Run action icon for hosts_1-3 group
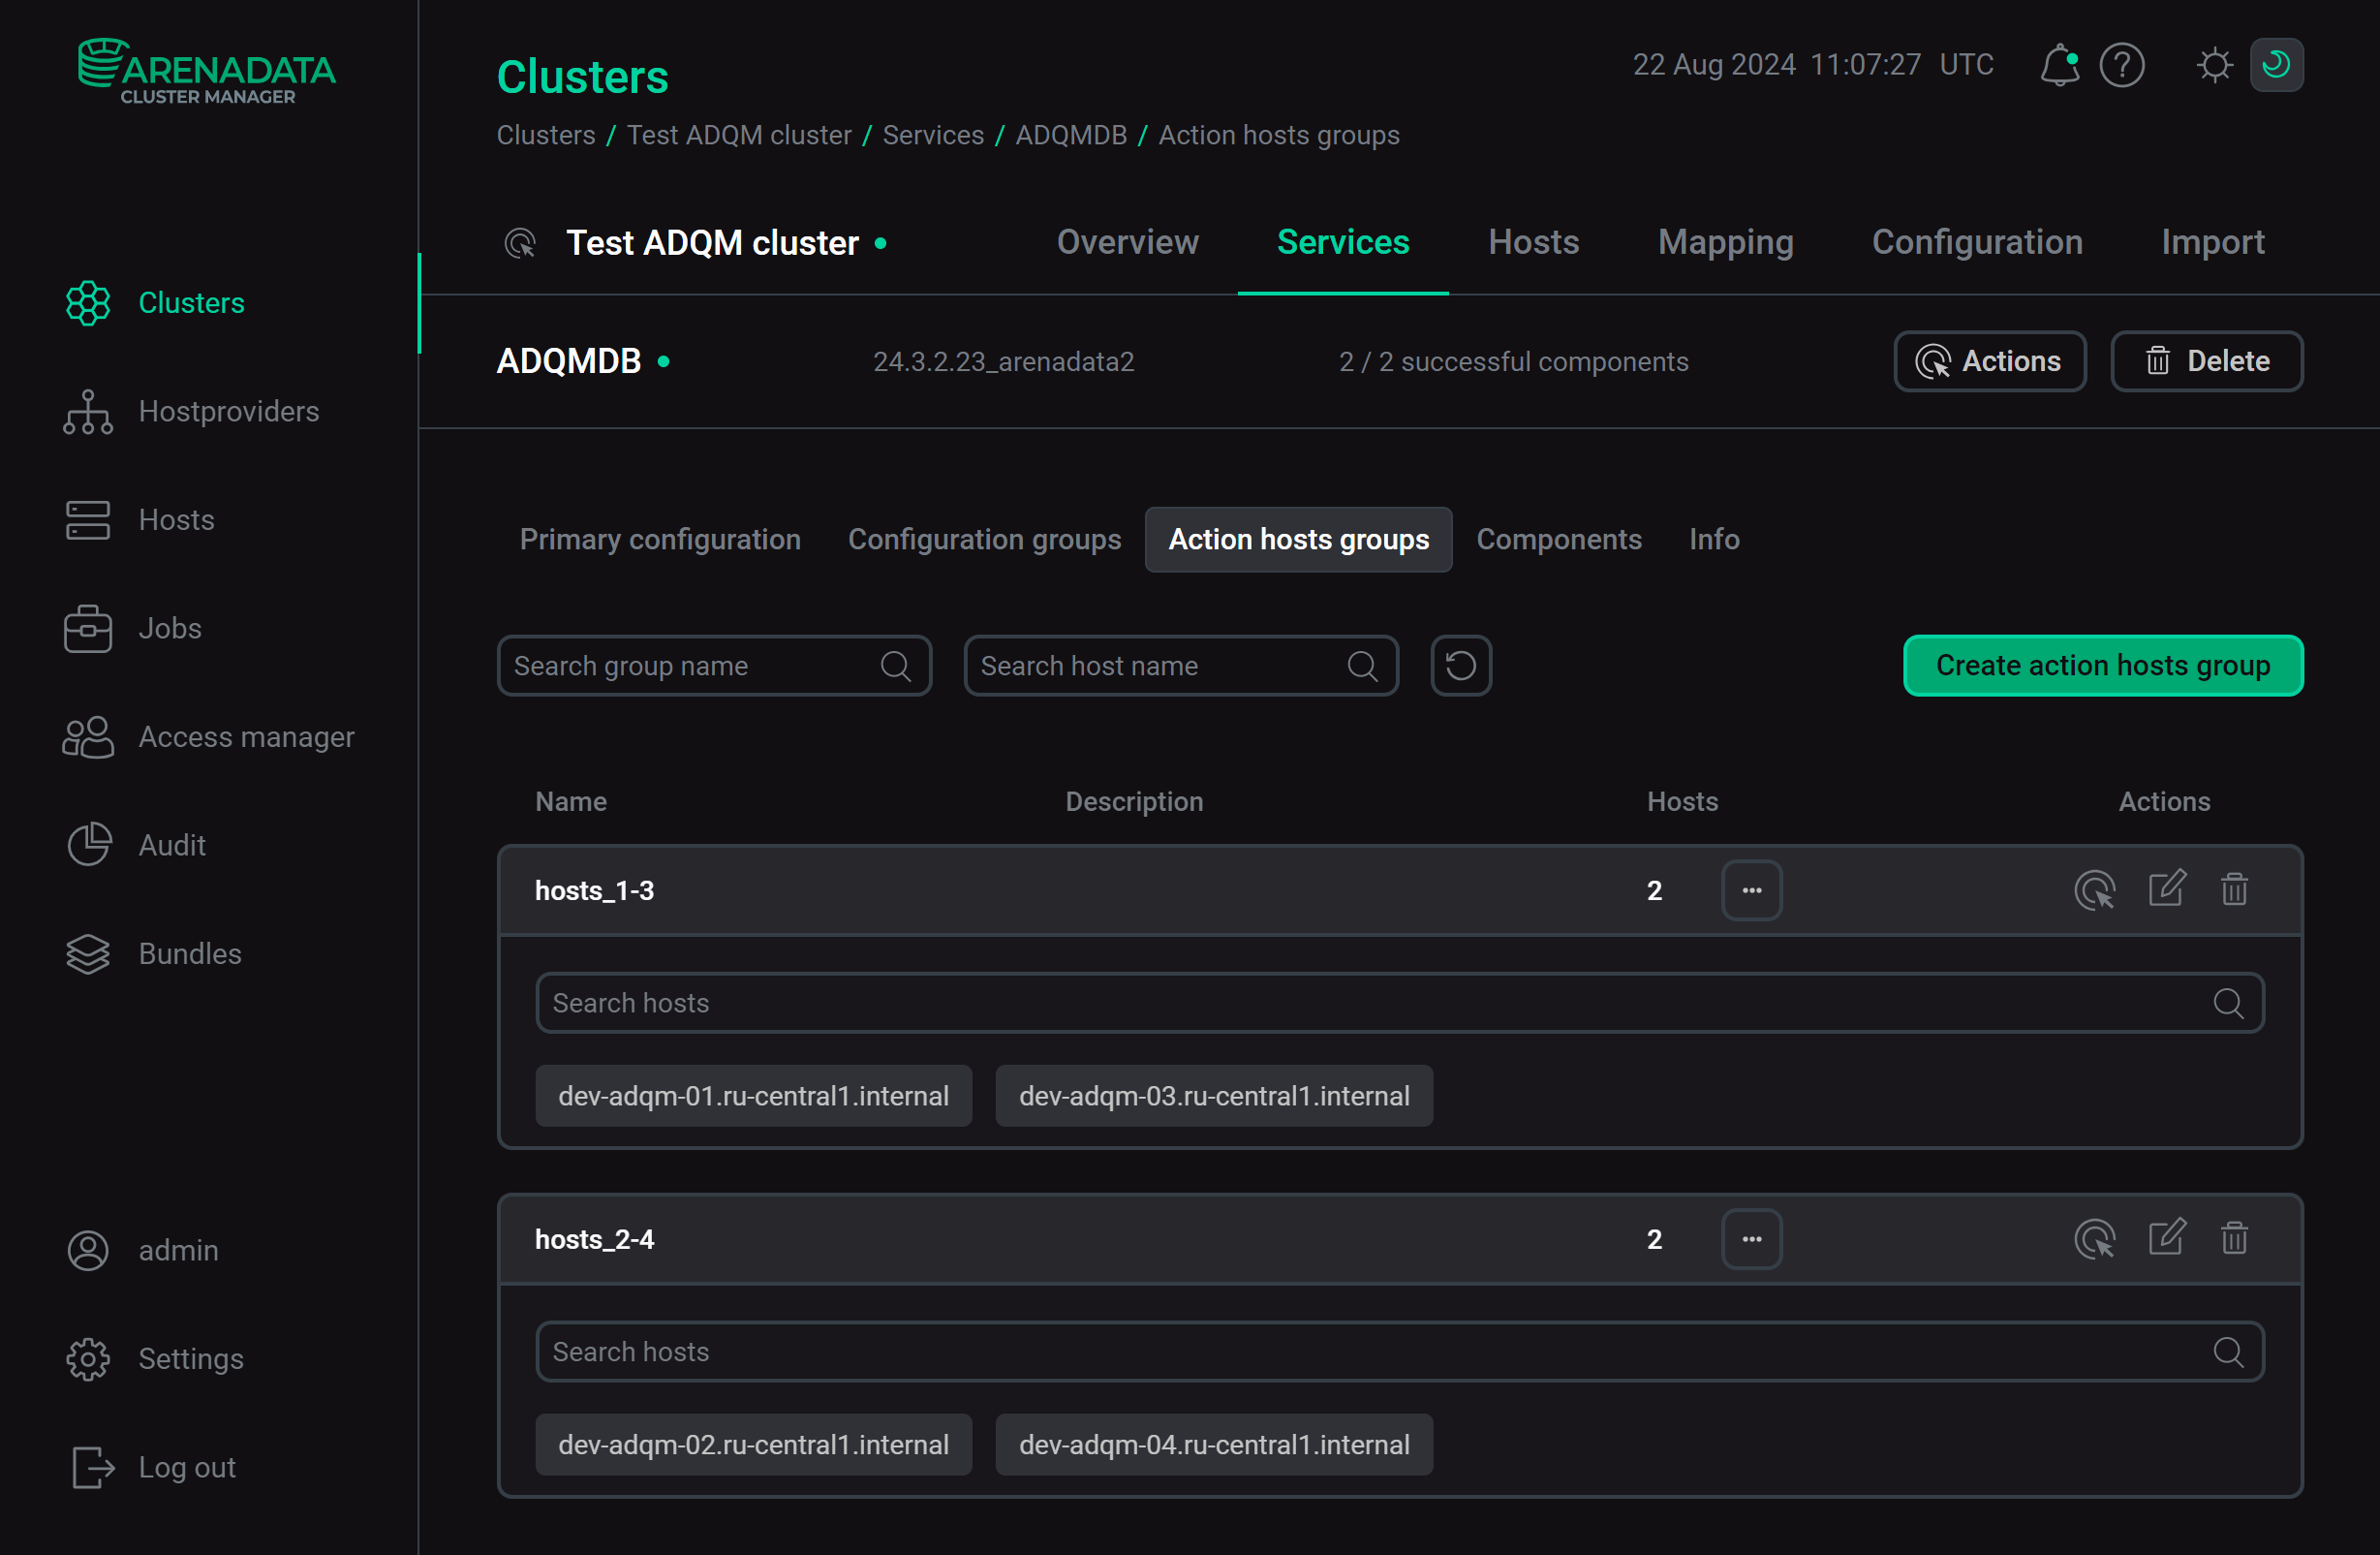Viewport: 2380px width, 1555px height. 2095,890
